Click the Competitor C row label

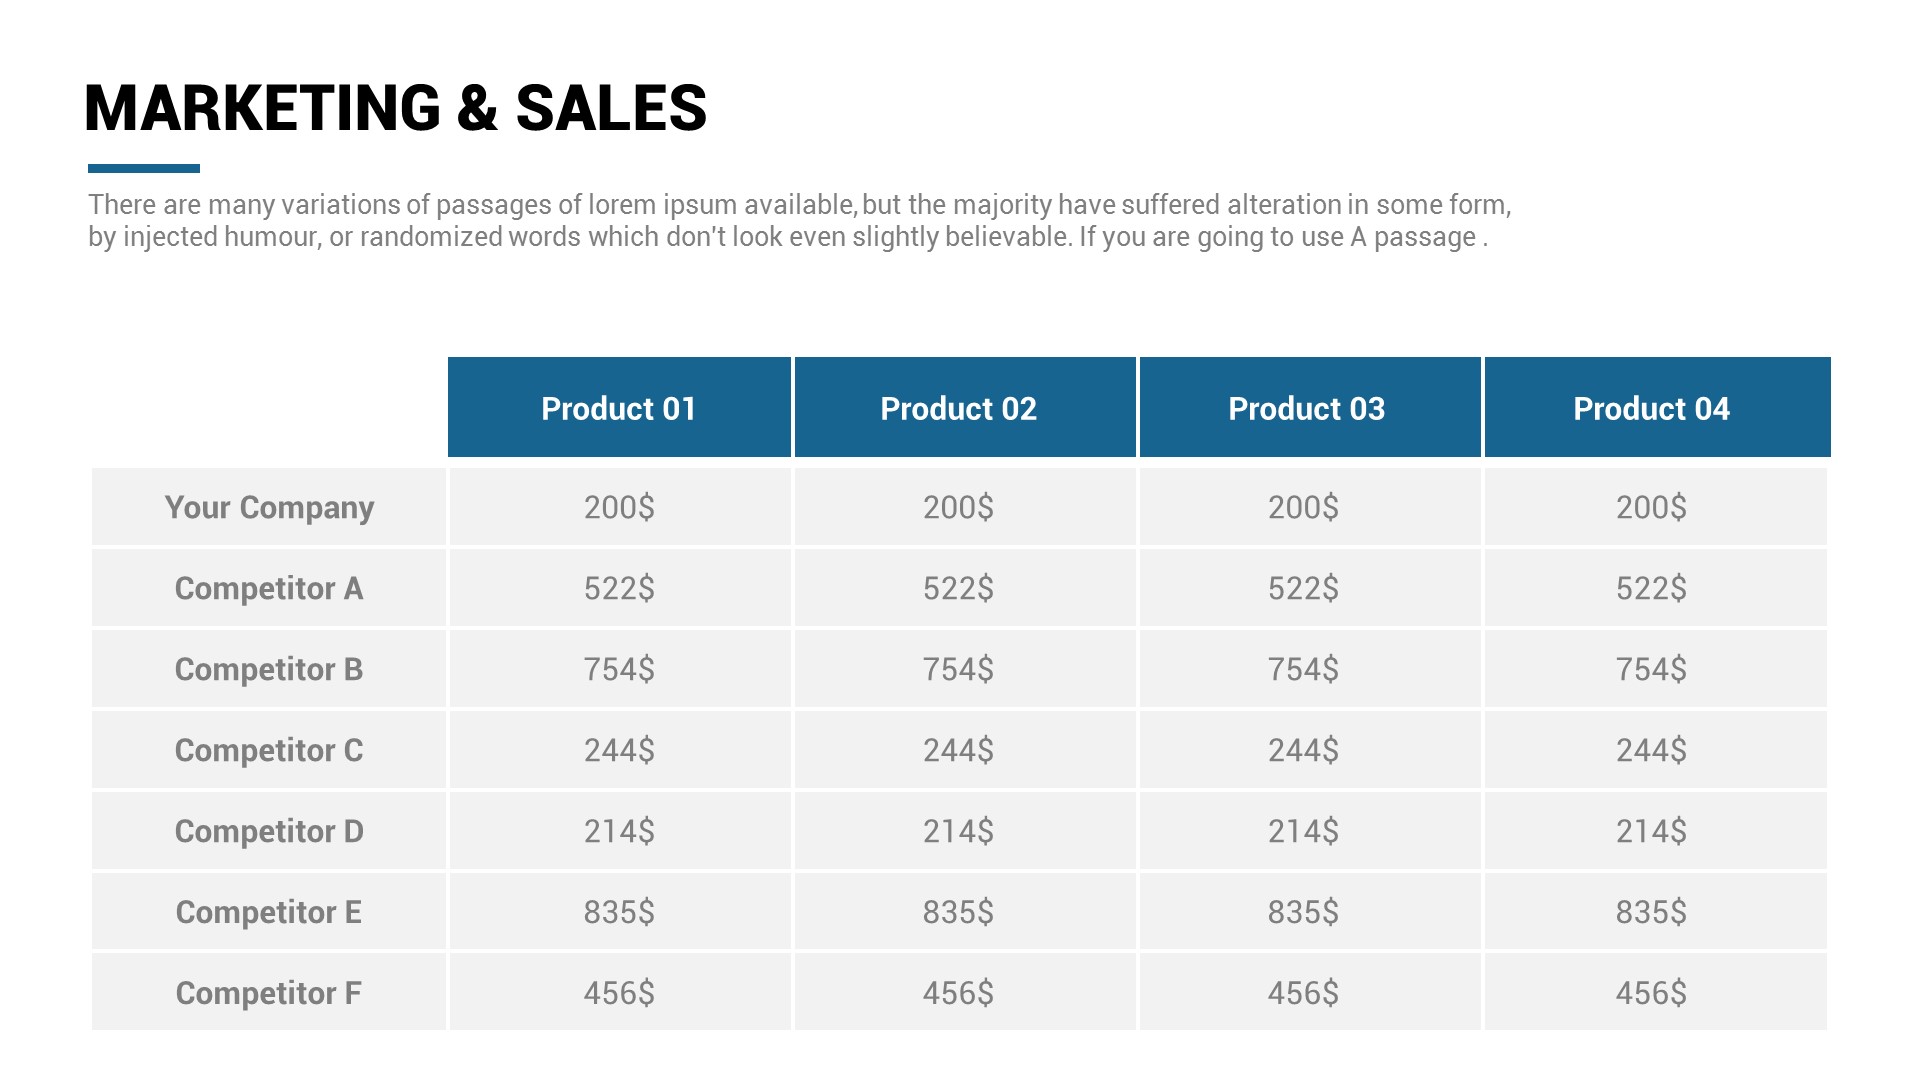(269, 750)
